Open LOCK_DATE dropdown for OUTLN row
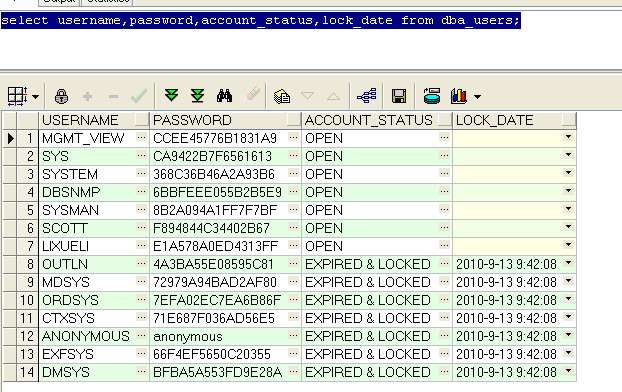The height and width of the screenshot is (392, 622). click(568, 263)
